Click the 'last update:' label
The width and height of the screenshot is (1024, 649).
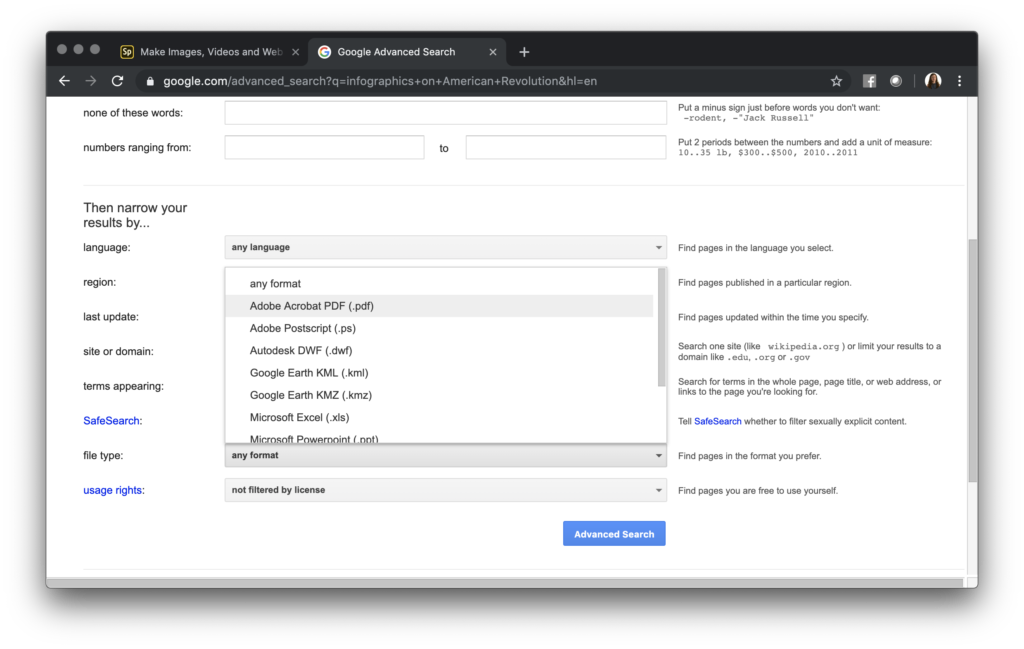click(111, 317)
